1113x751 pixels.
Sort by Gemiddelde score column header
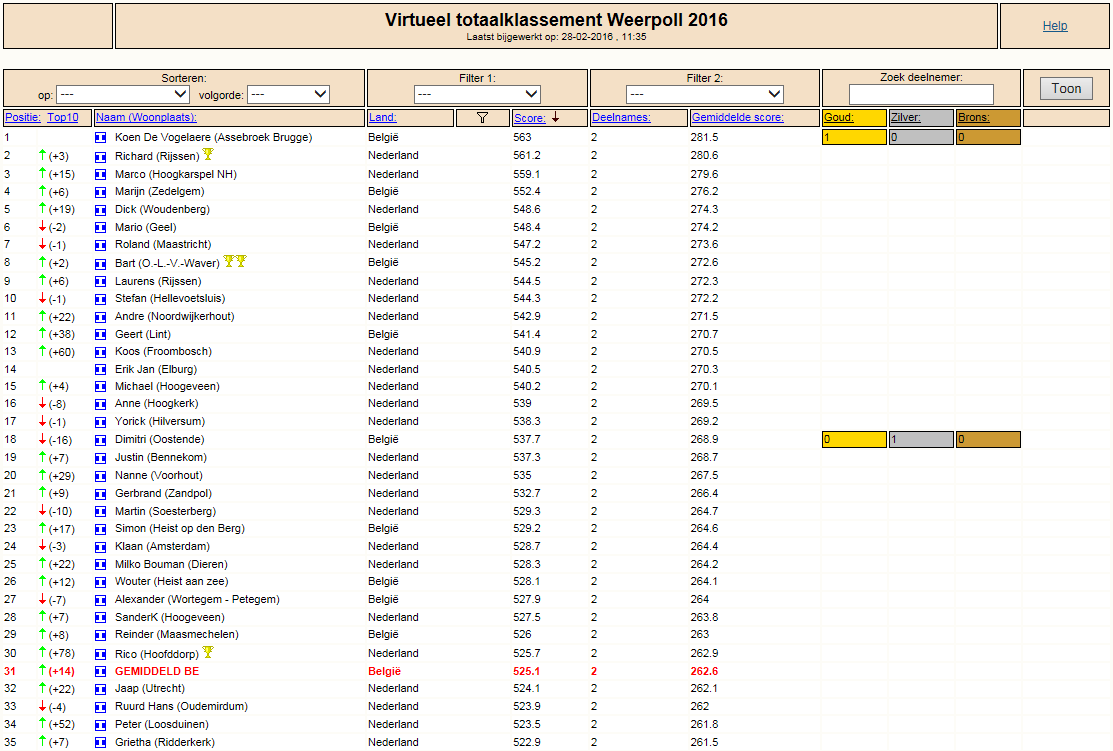pos(738,118)
